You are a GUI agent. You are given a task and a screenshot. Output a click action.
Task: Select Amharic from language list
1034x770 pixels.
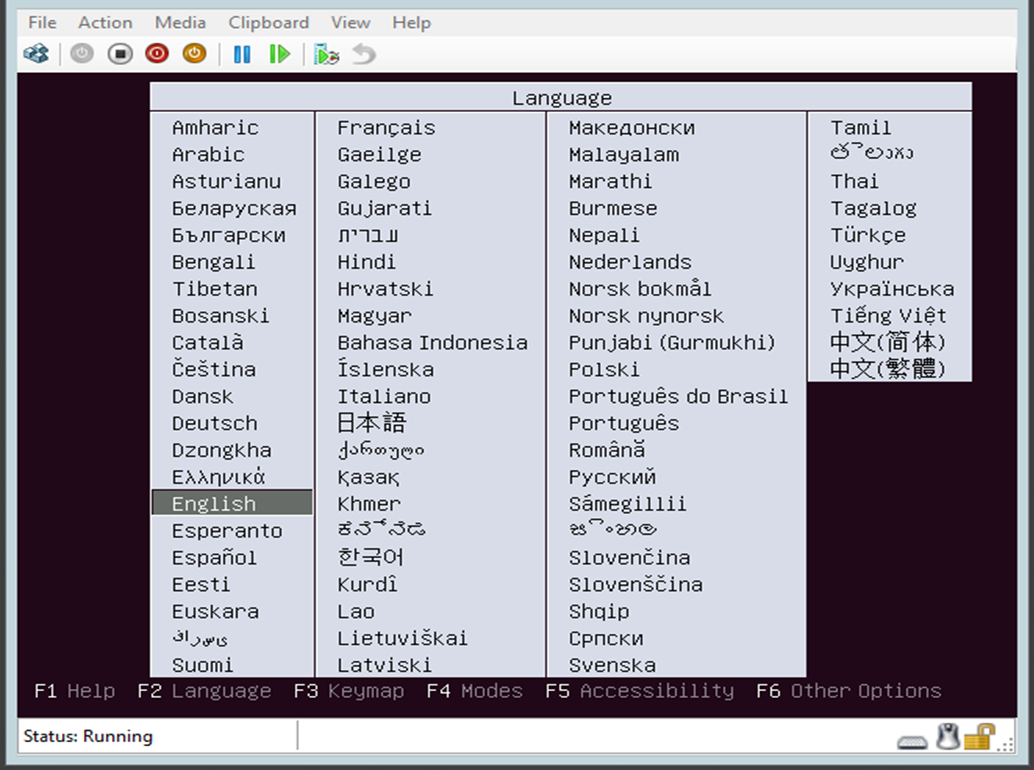click(215, 127)
